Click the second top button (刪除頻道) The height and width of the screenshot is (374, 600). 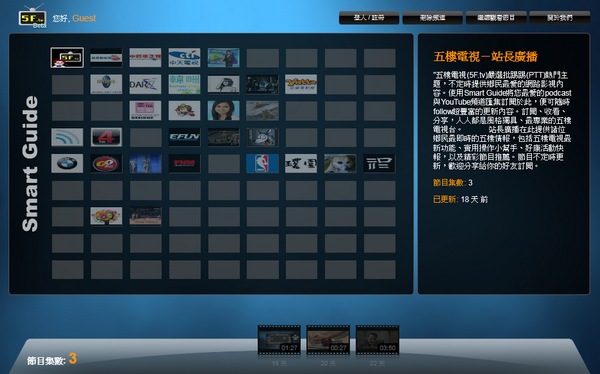(x=432, y=18)
